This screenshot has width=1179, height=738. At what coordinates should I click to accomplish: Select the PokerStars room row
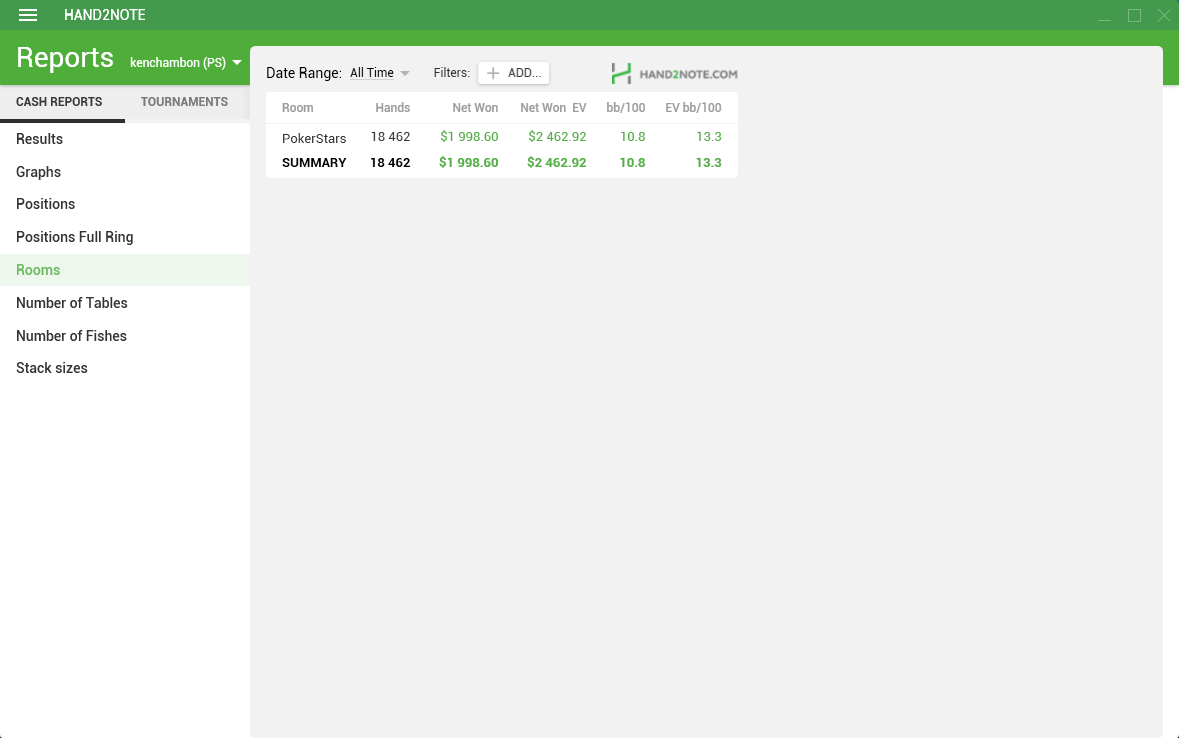coord(502,137)
